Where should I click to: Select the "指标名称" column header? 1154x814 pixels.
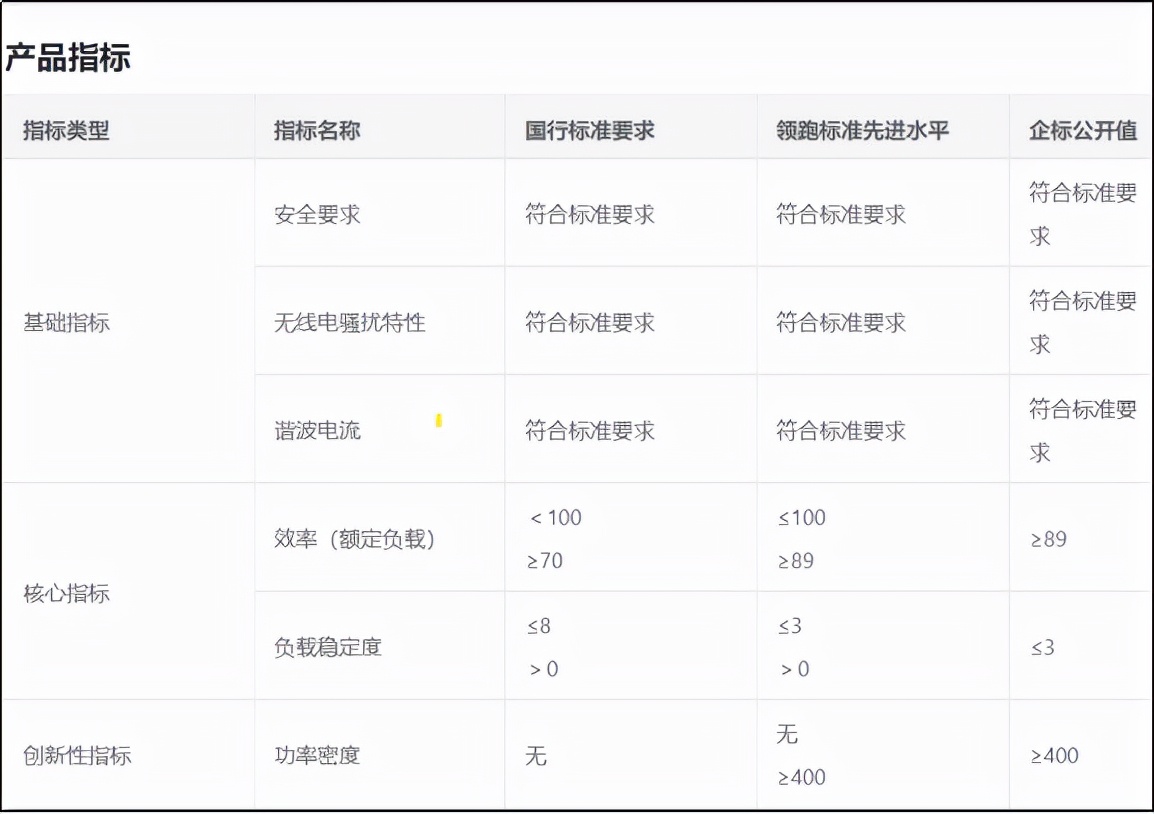click(313, 130)
